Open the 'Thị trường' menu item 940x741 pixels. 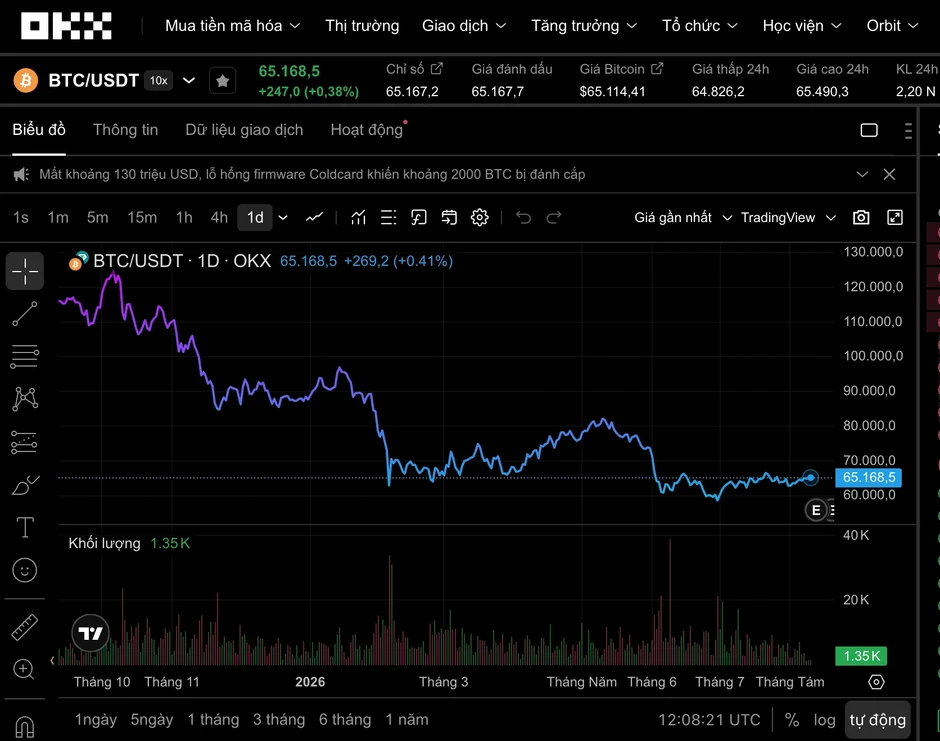pos(362,26)
